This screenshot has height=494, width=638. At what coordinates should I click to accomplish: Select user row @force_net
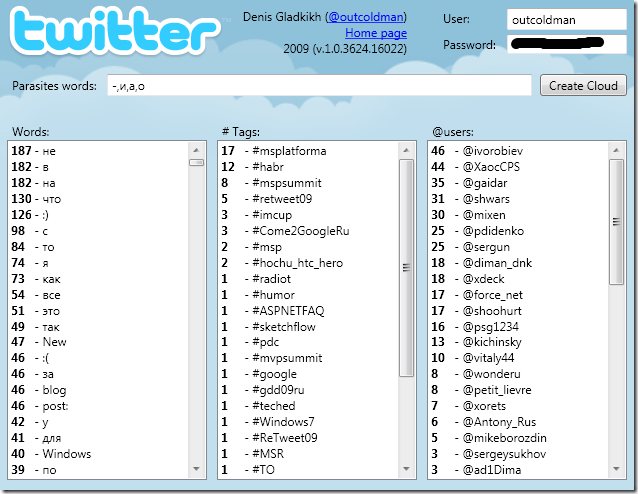518,295
